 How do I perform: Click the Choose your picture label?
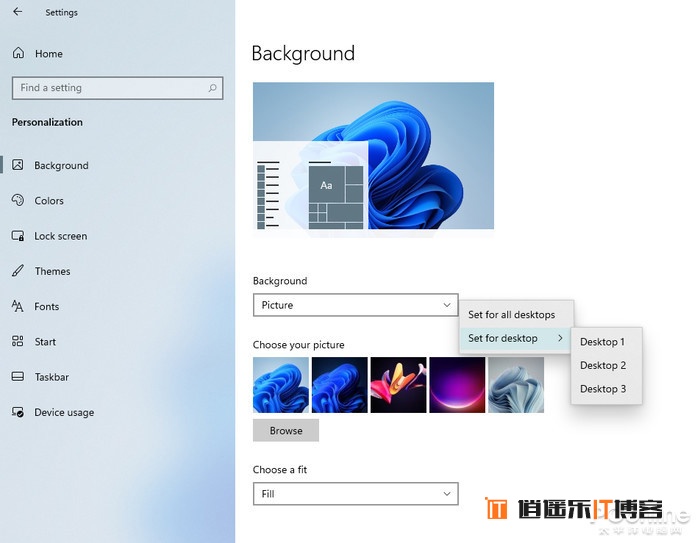click(x=299, y=345)
